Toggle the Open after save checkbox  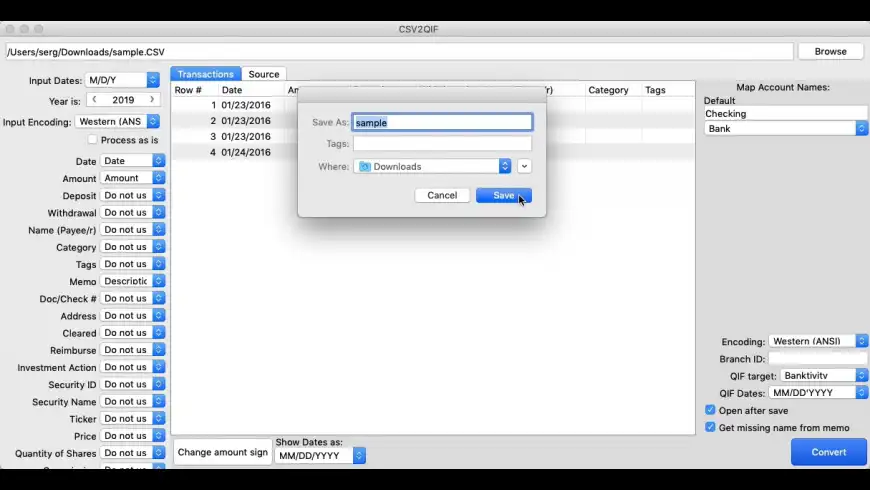point(710,410)
